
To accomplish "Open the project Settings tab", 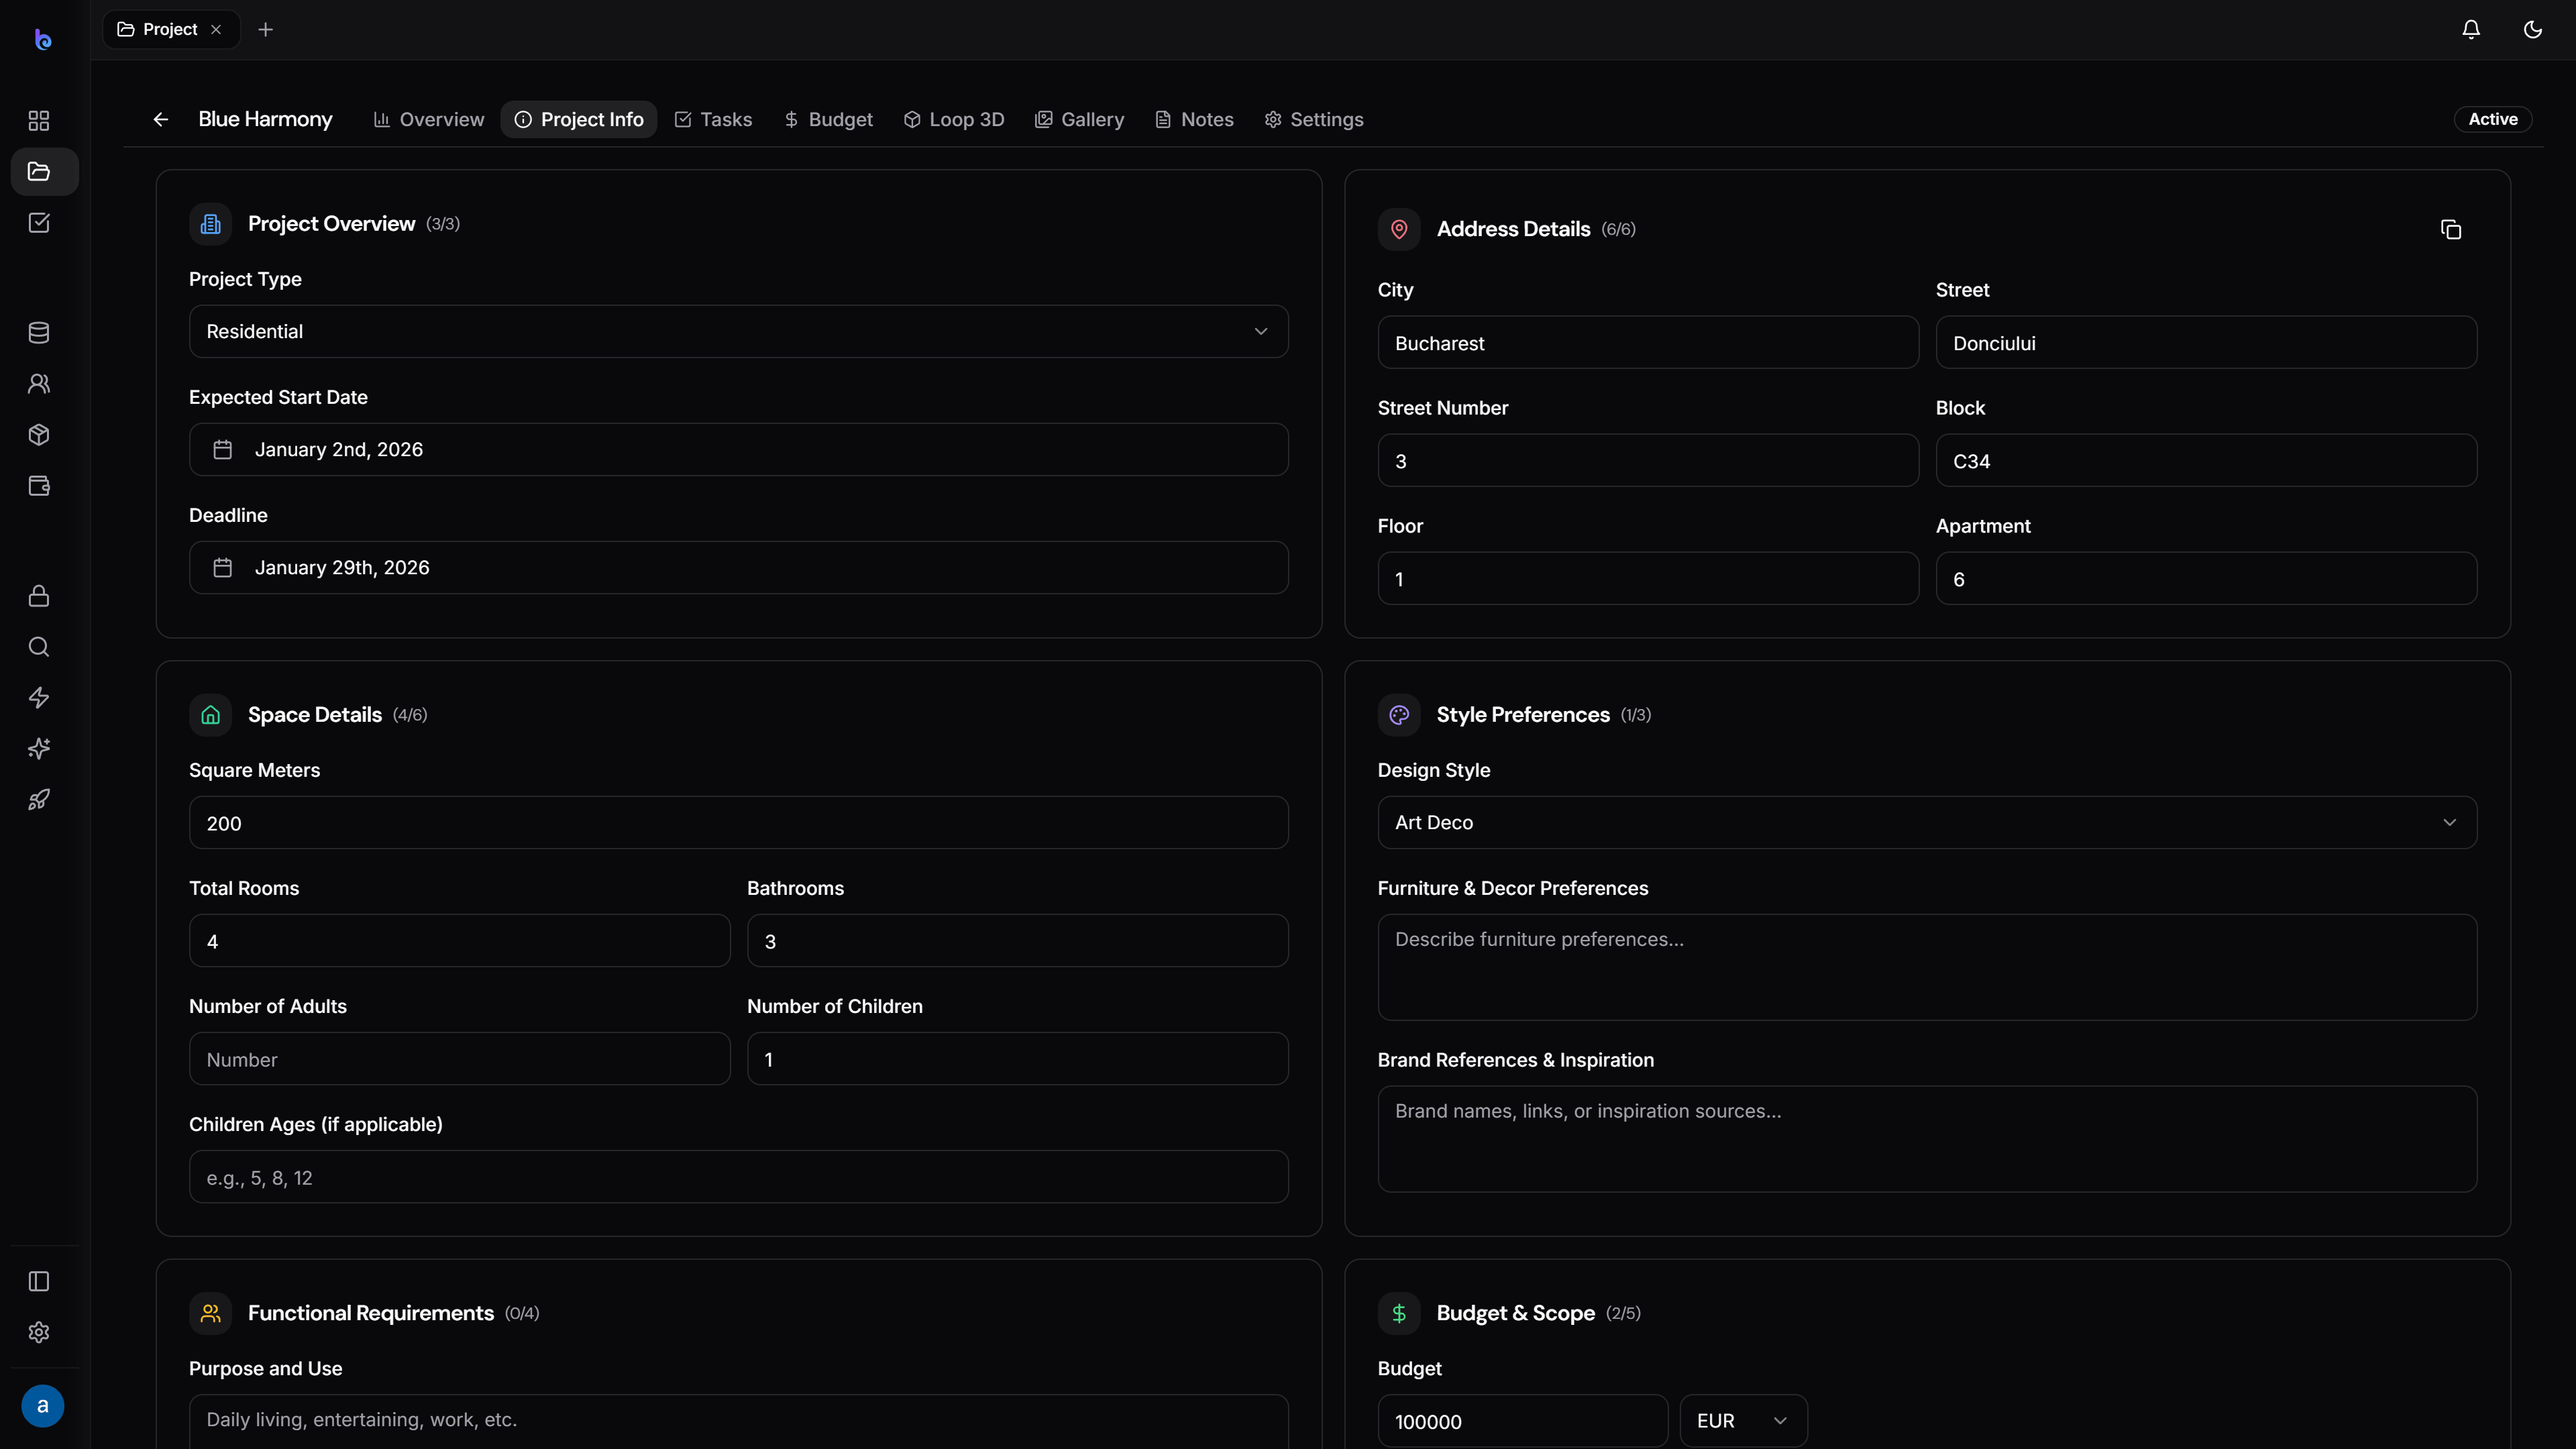I will point(1314,119).
